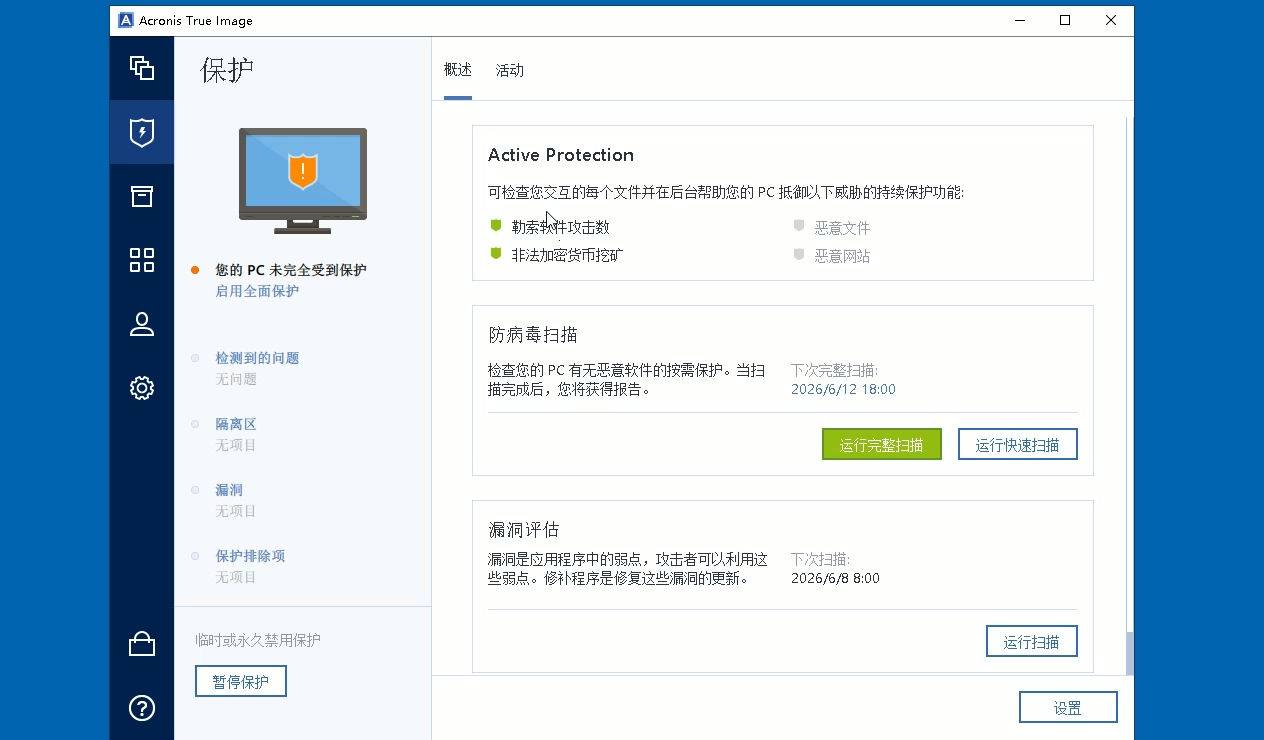
Task: Maximize the Acronis True Image window
Action: [1065, 20]
